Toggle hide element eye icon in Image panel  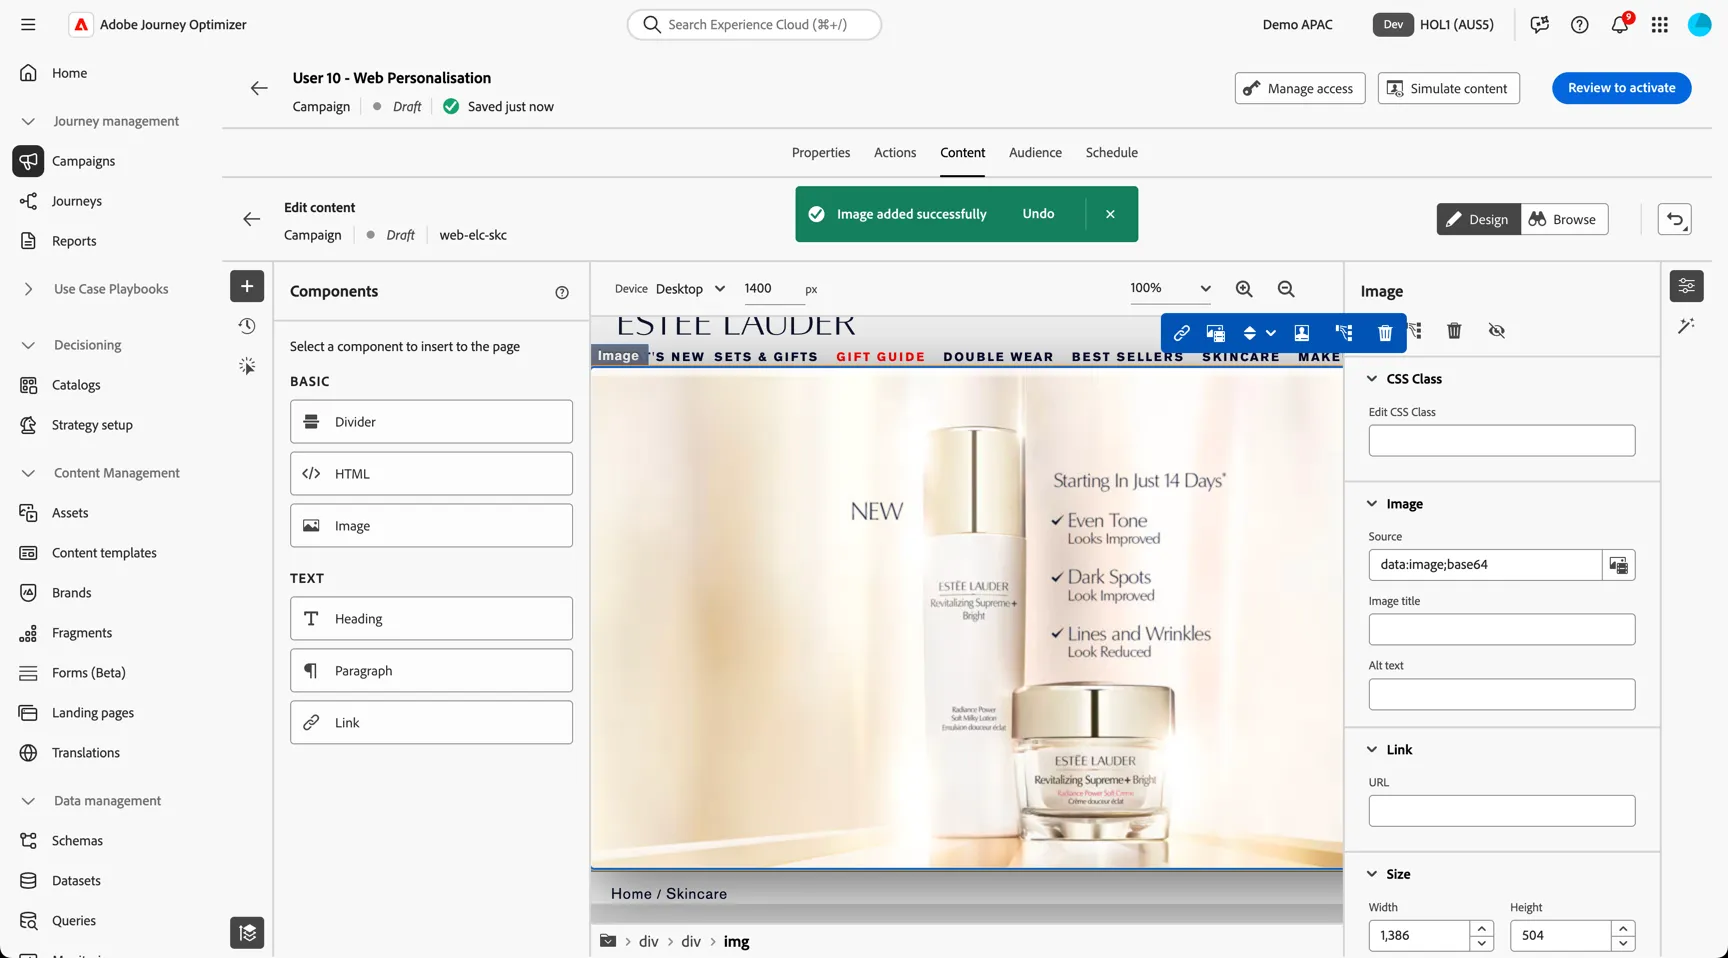click(x=1496, y=331)
